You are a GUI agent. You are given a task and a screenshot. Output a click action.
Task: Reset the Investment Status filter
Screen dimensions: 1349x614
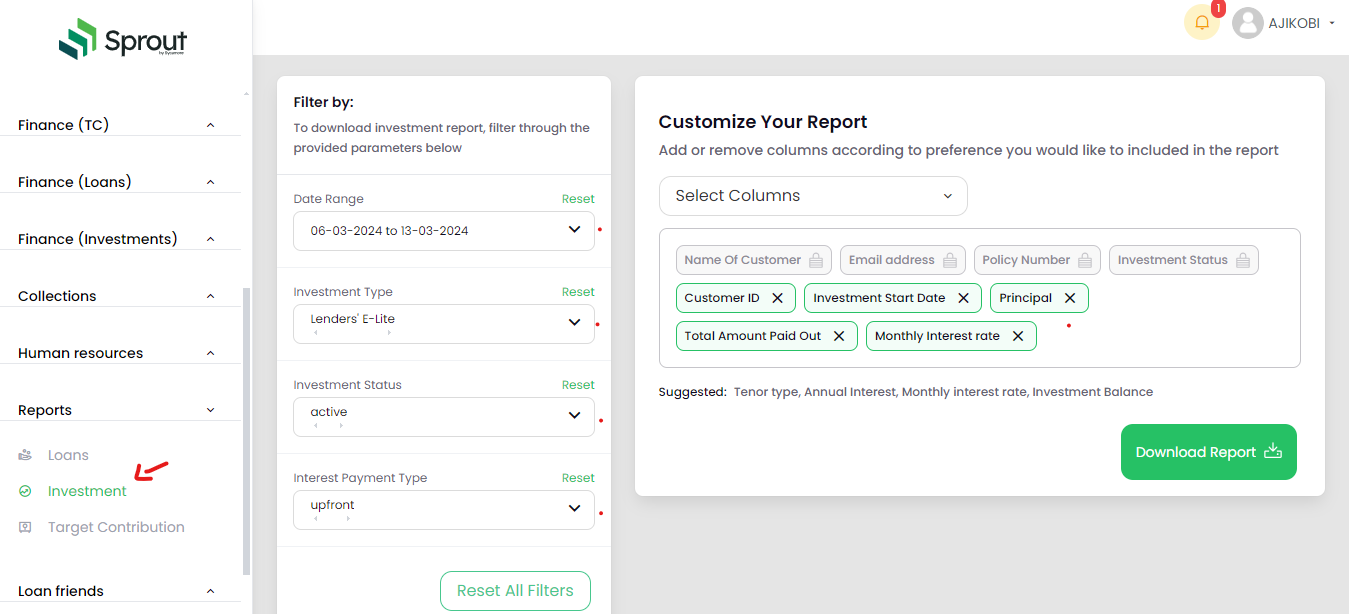click(578, 385)
